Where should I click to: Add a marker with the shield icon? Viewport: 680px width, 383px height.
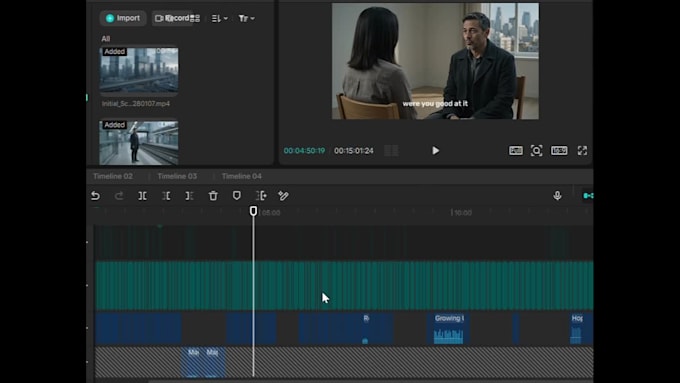click(236, 196)
